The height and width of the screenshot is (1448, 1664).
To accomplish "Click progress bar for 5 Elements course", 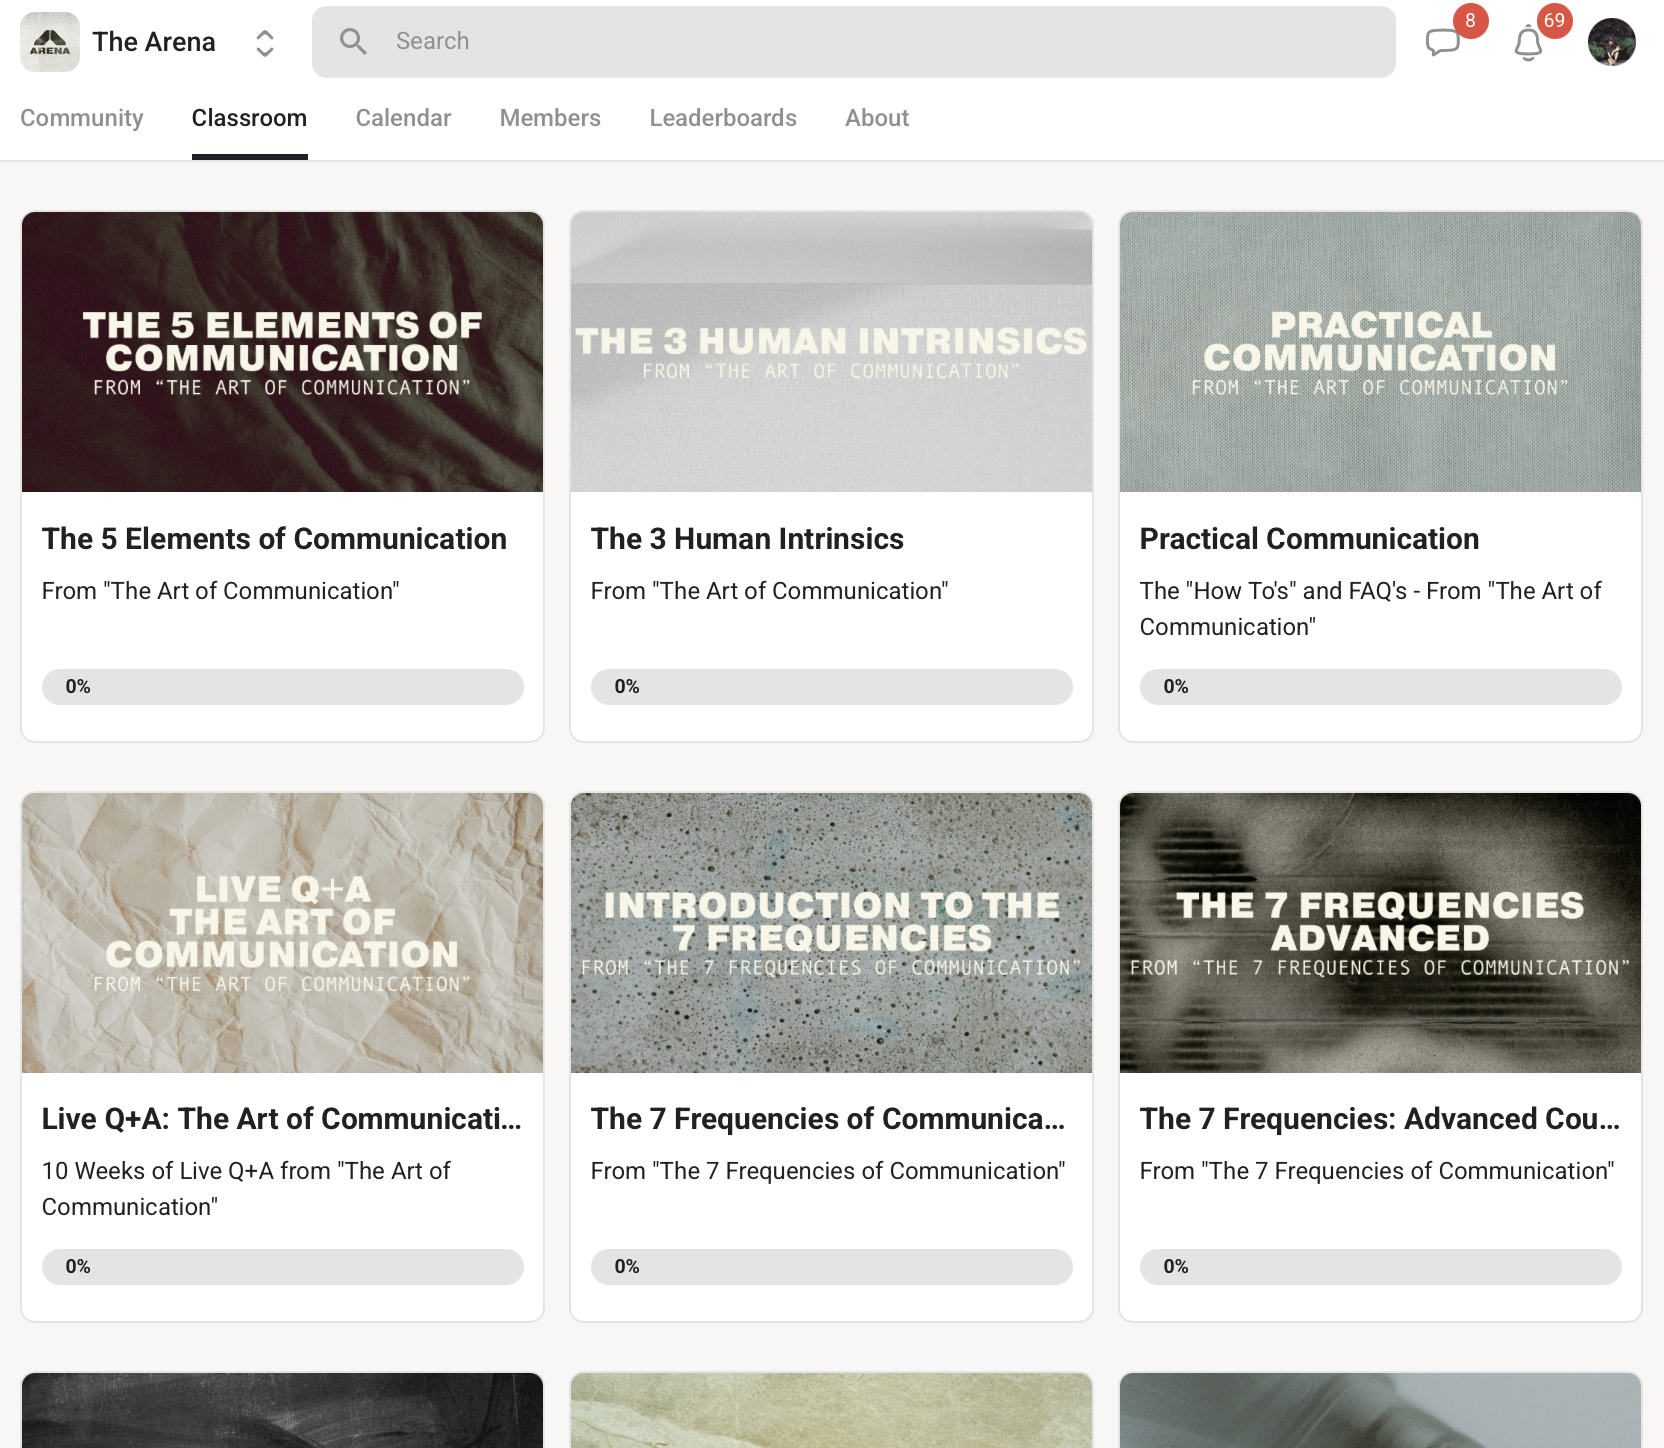I will click(282, 687).
